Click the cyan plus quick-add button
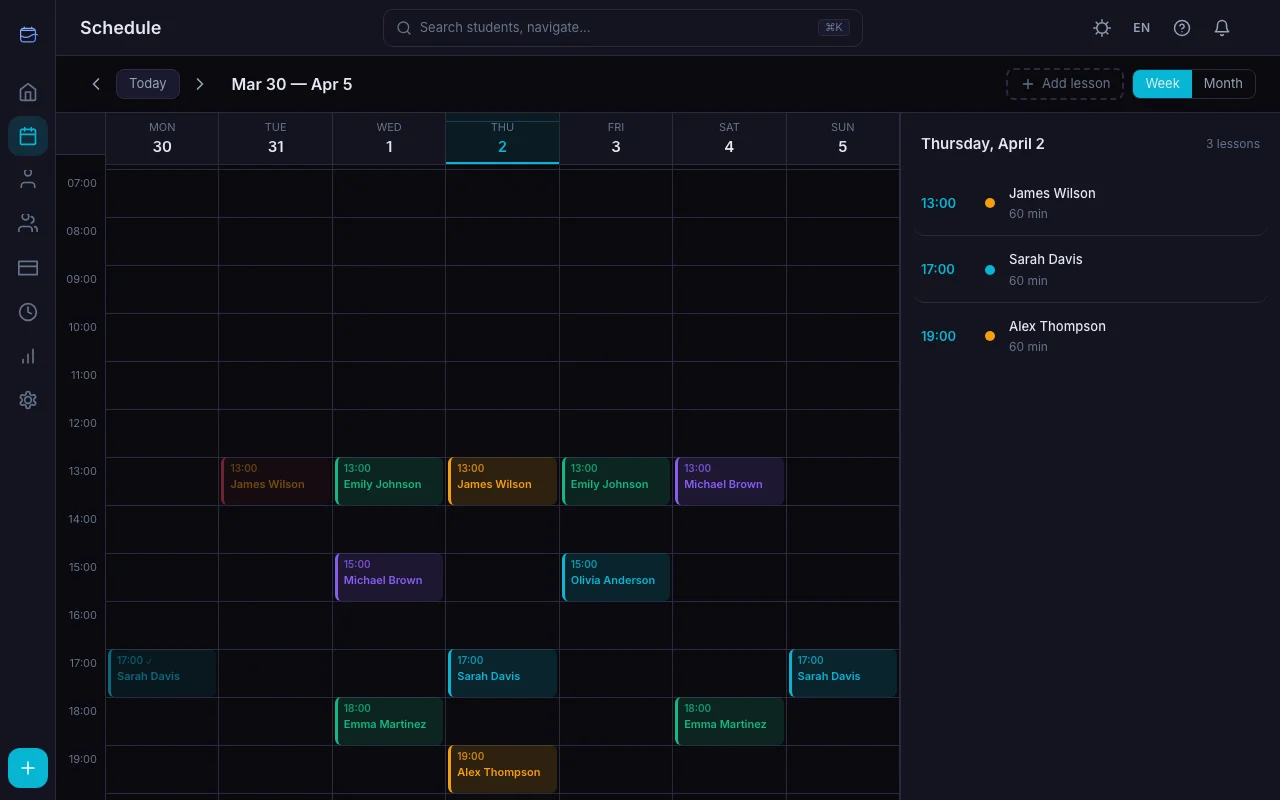 click(28, 768)
